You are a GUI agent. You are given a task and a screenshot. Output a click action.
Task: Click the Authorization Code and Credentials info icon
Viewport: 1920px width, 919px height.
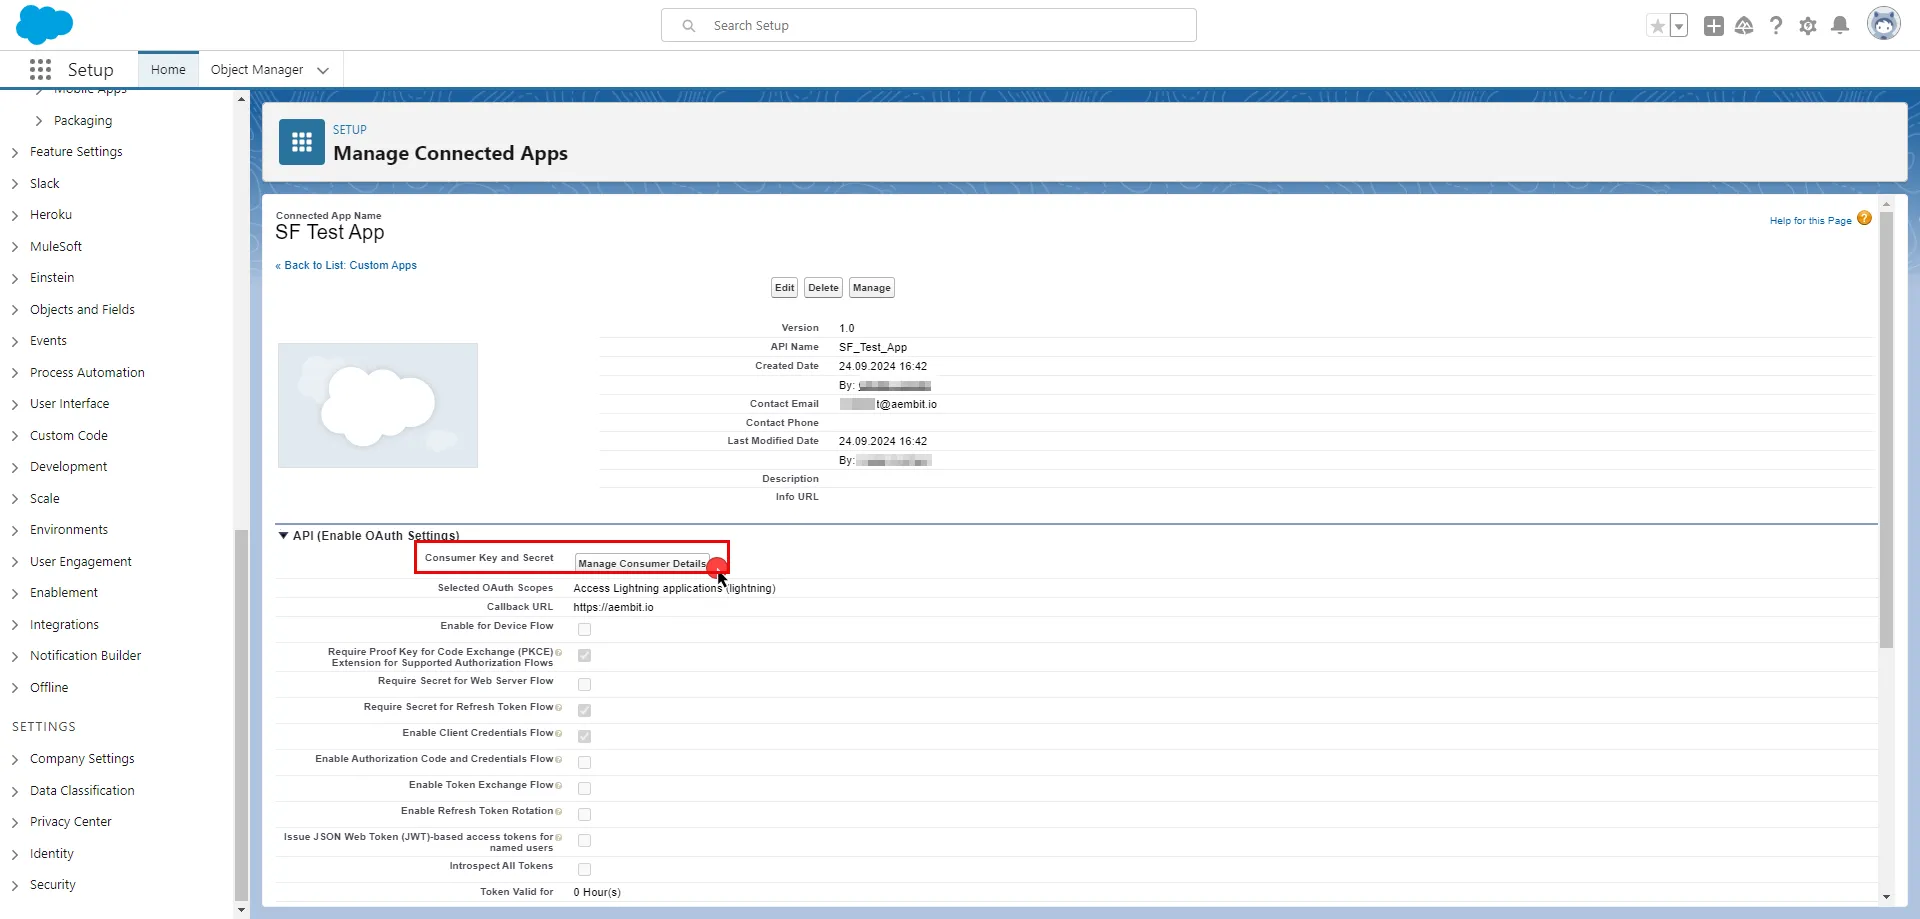click(558, 760)
